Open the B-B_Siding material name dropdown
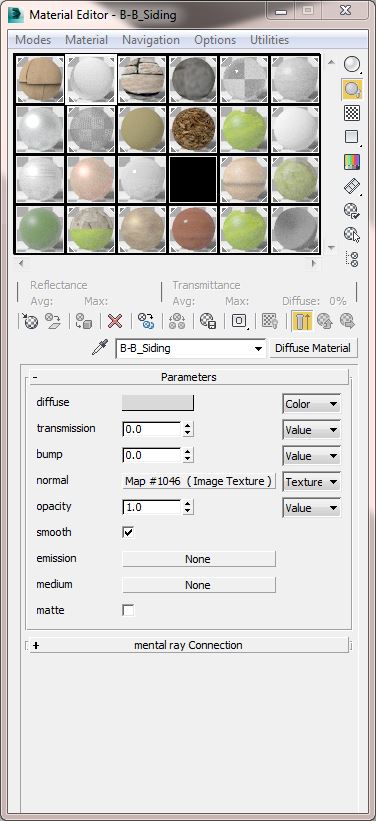Screen dimensions: 376x821 click(258, 349)
